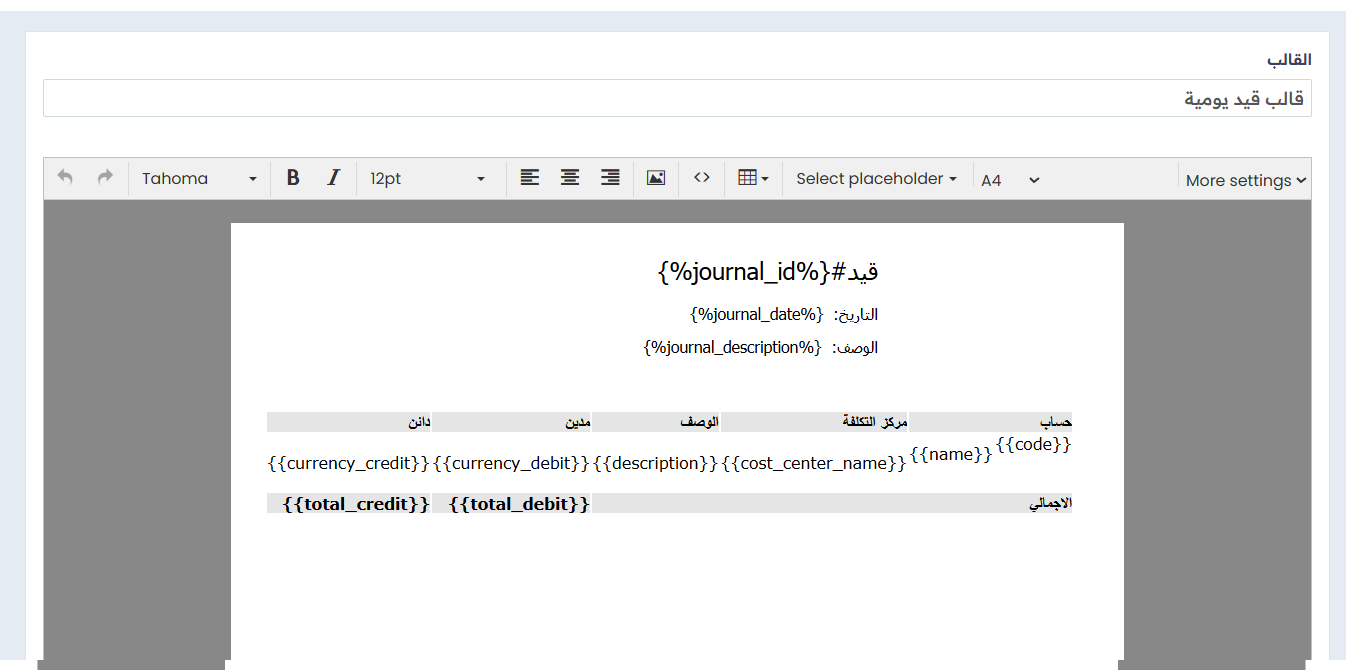This screenshot has width=1346, height=670.
Task: Insert an image using picture icon
Action: click(656, 178)
